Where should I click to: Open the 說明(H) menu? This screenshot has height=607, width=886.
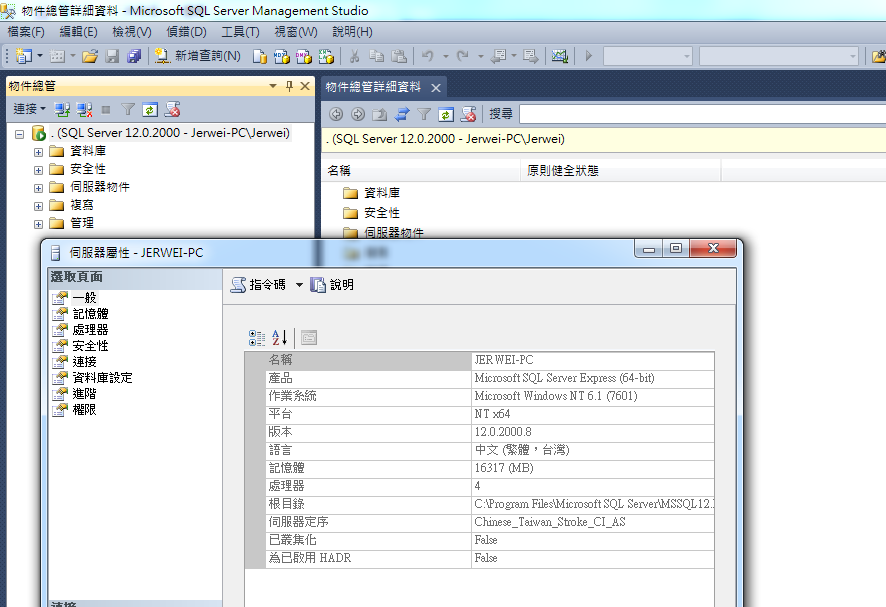353,32
